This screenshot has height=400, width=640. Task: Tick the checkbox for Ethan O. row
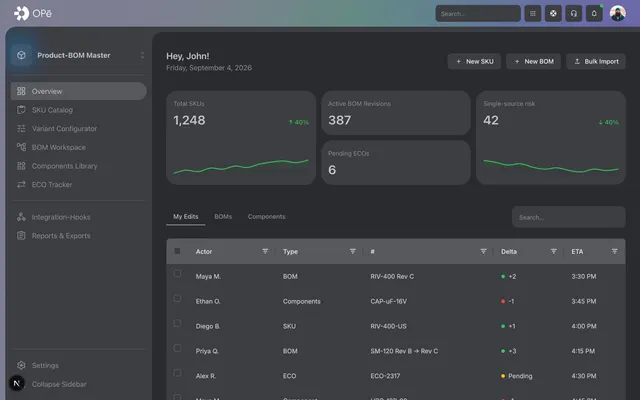click(177, 298)
